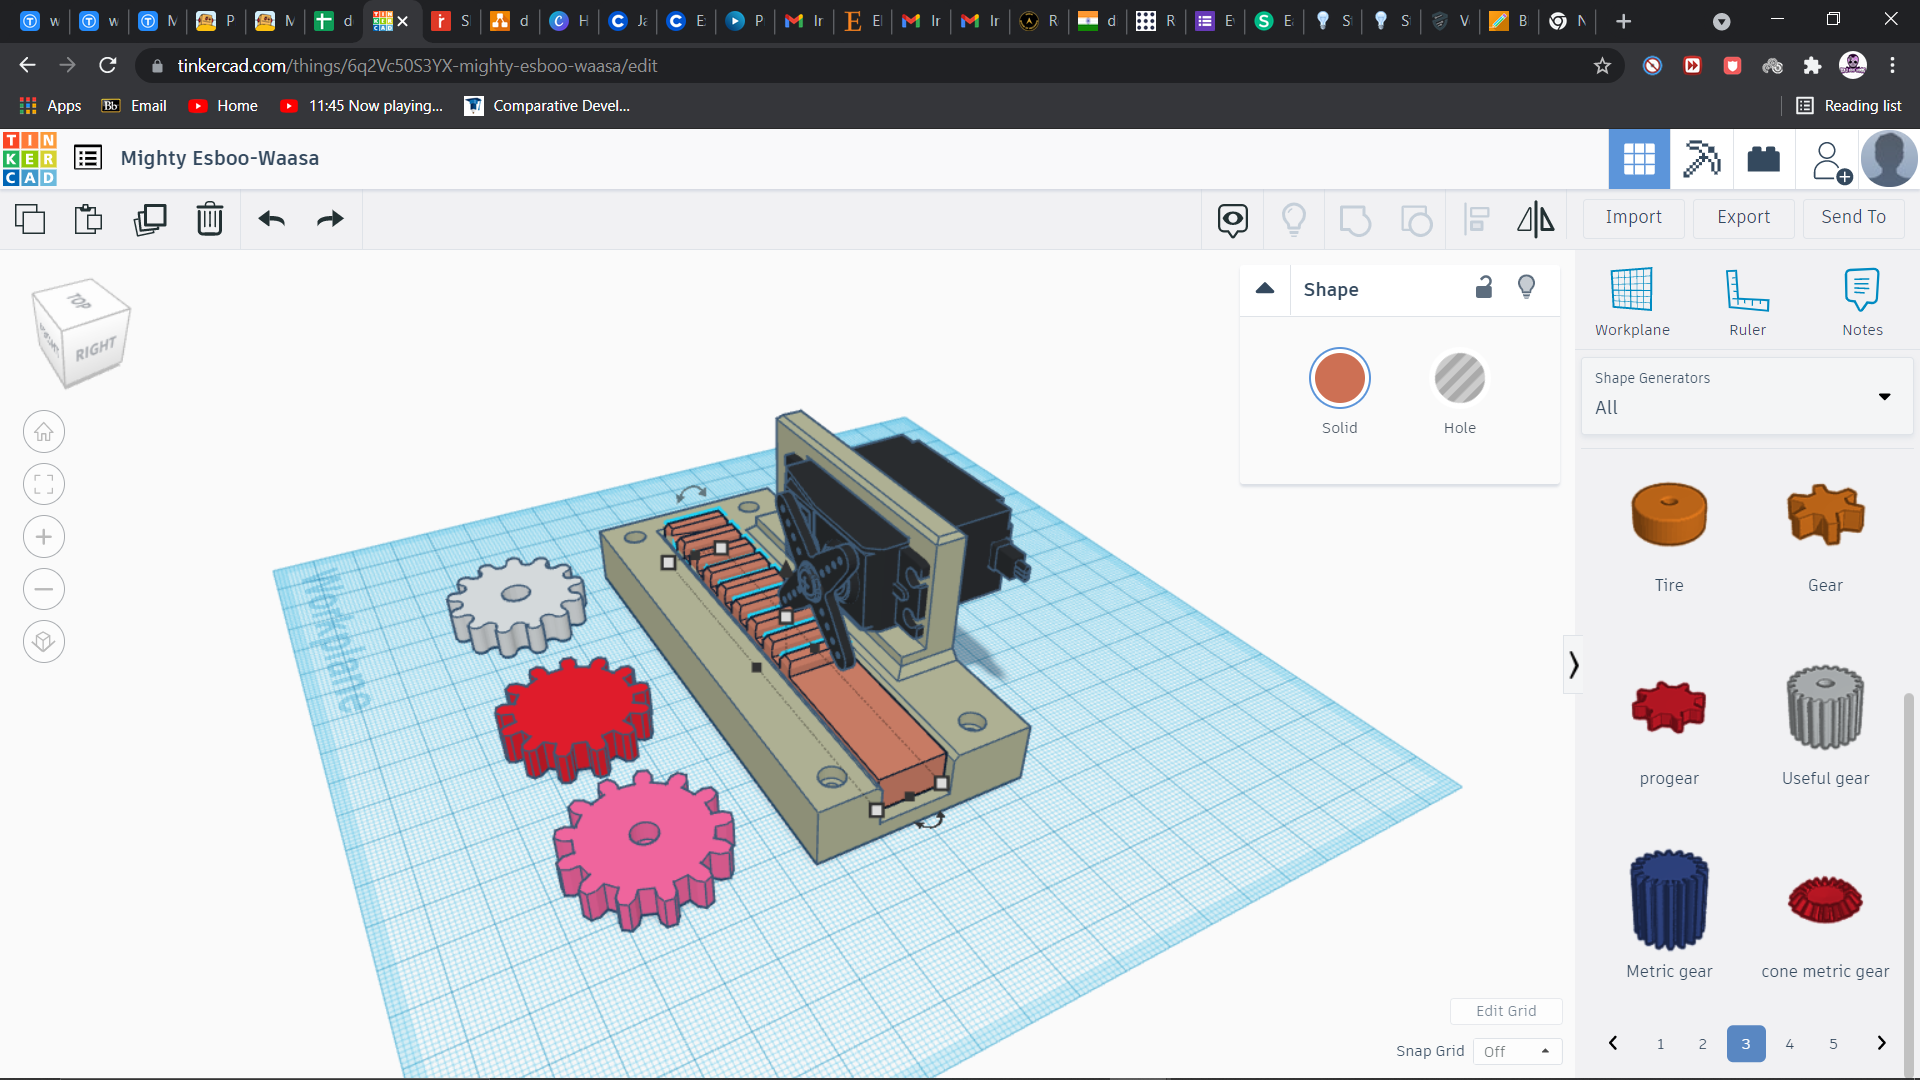Click the Export button
The height and width of the screenshot is (1080, 1920).
[1742, 216]
